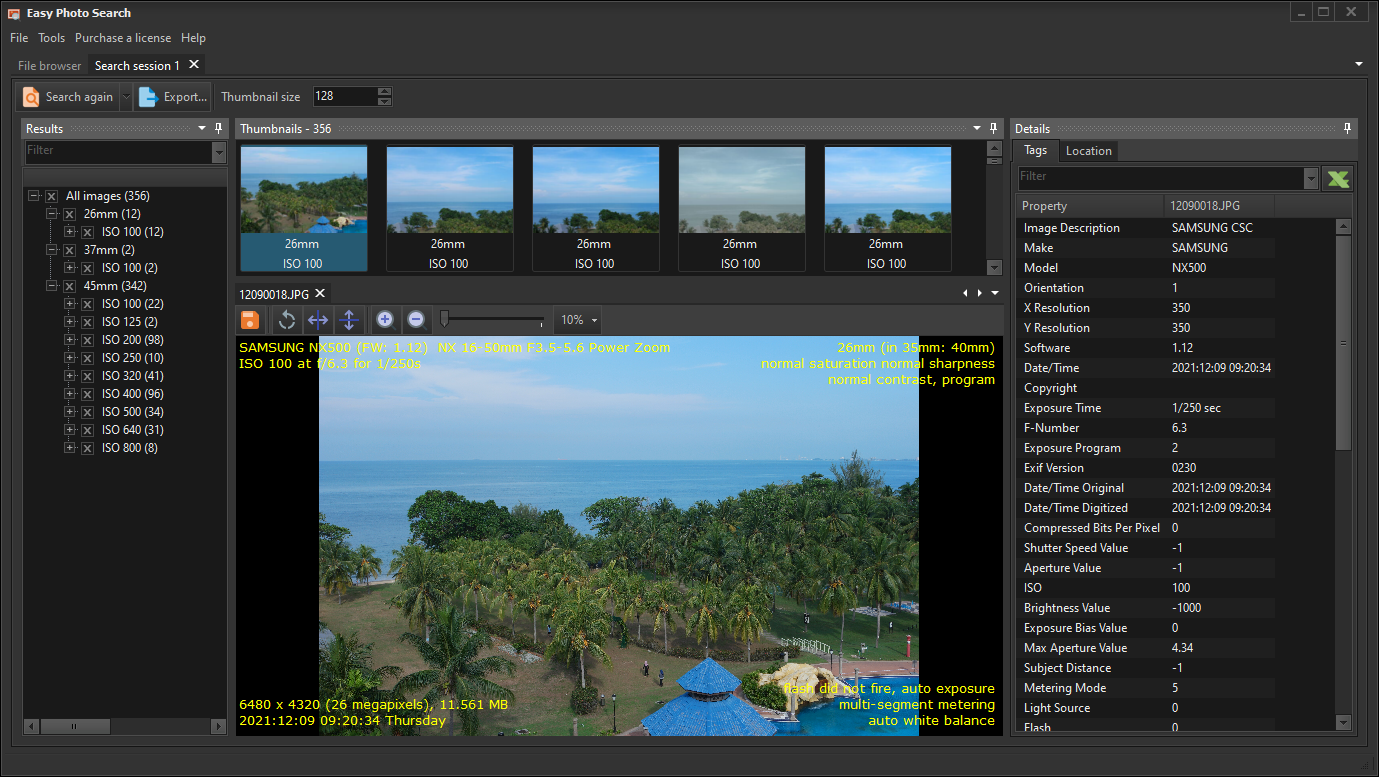This screenshot has width=1379, height=777.
Task: Expand the ISO 400 (96) tree node
Action: (70, 394)
